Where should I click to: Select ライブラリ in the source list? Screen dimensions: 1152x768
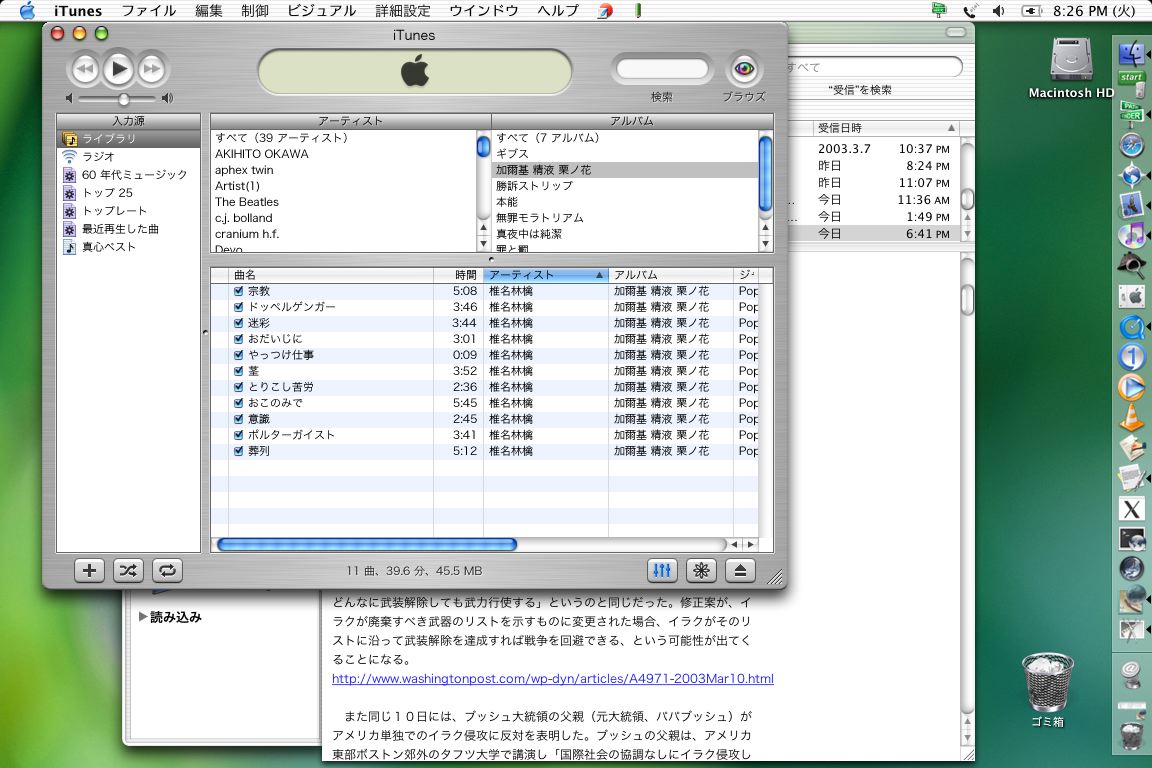(129, 138)
